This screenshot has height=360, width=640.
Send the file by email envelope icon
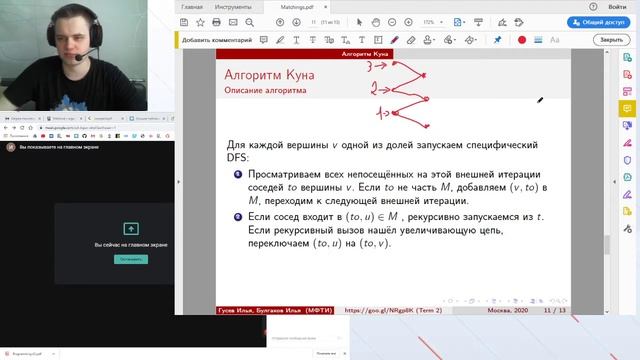click(x=233, y=22)
